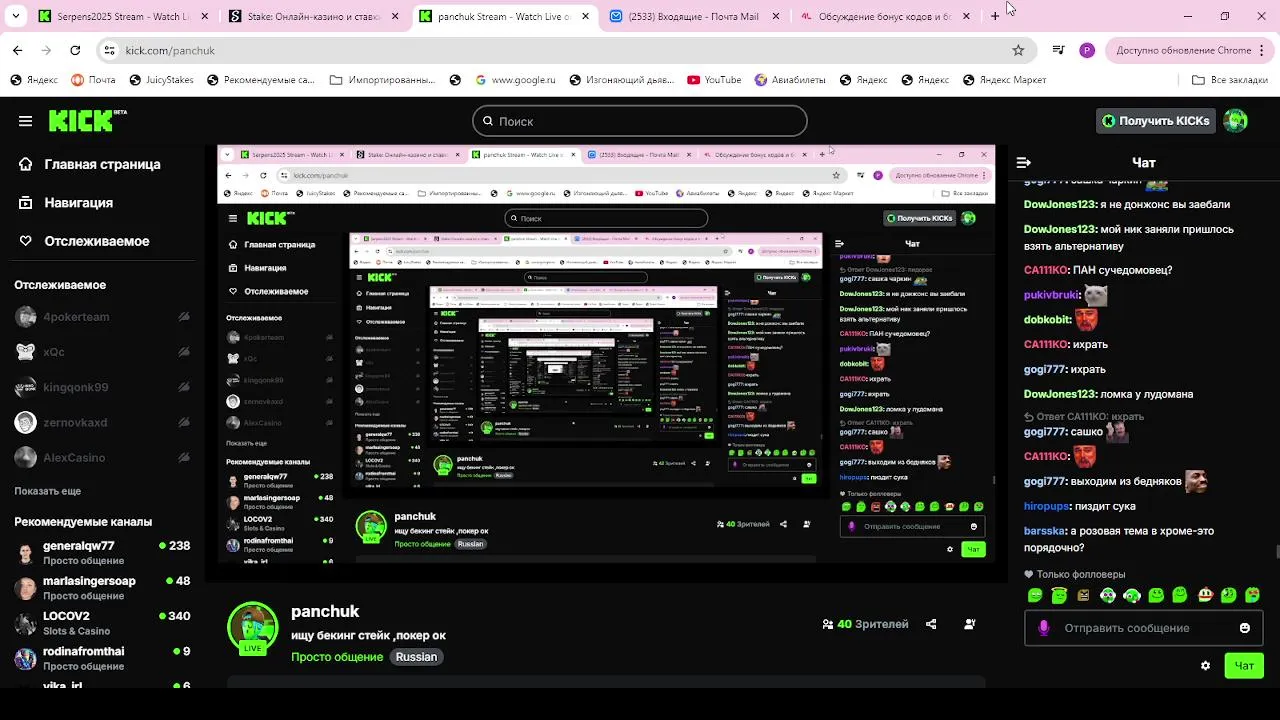Image resolution: width=1280 pixels, height=720 pixels.
Task: Open JuicyStakes bookmark
Action: [160, 80]
